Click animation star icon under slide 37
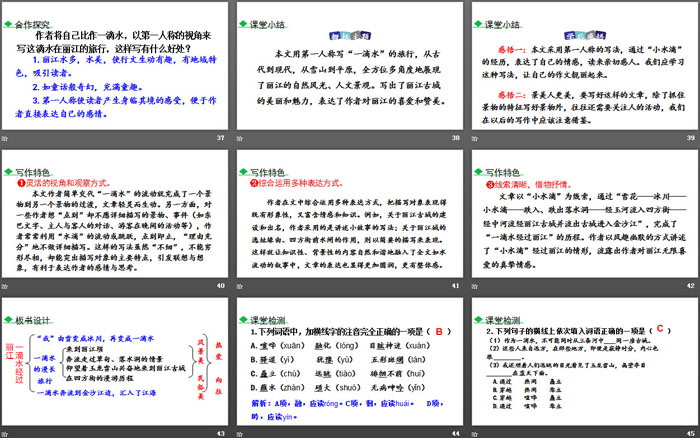Image resolution: width=700 pixels, height=438 pixels. click(5, 138)
